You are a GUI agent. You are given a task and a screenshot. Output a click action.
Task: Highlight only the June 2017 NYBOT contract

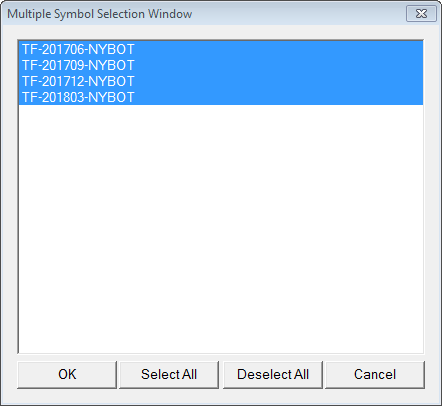[221, 49]
